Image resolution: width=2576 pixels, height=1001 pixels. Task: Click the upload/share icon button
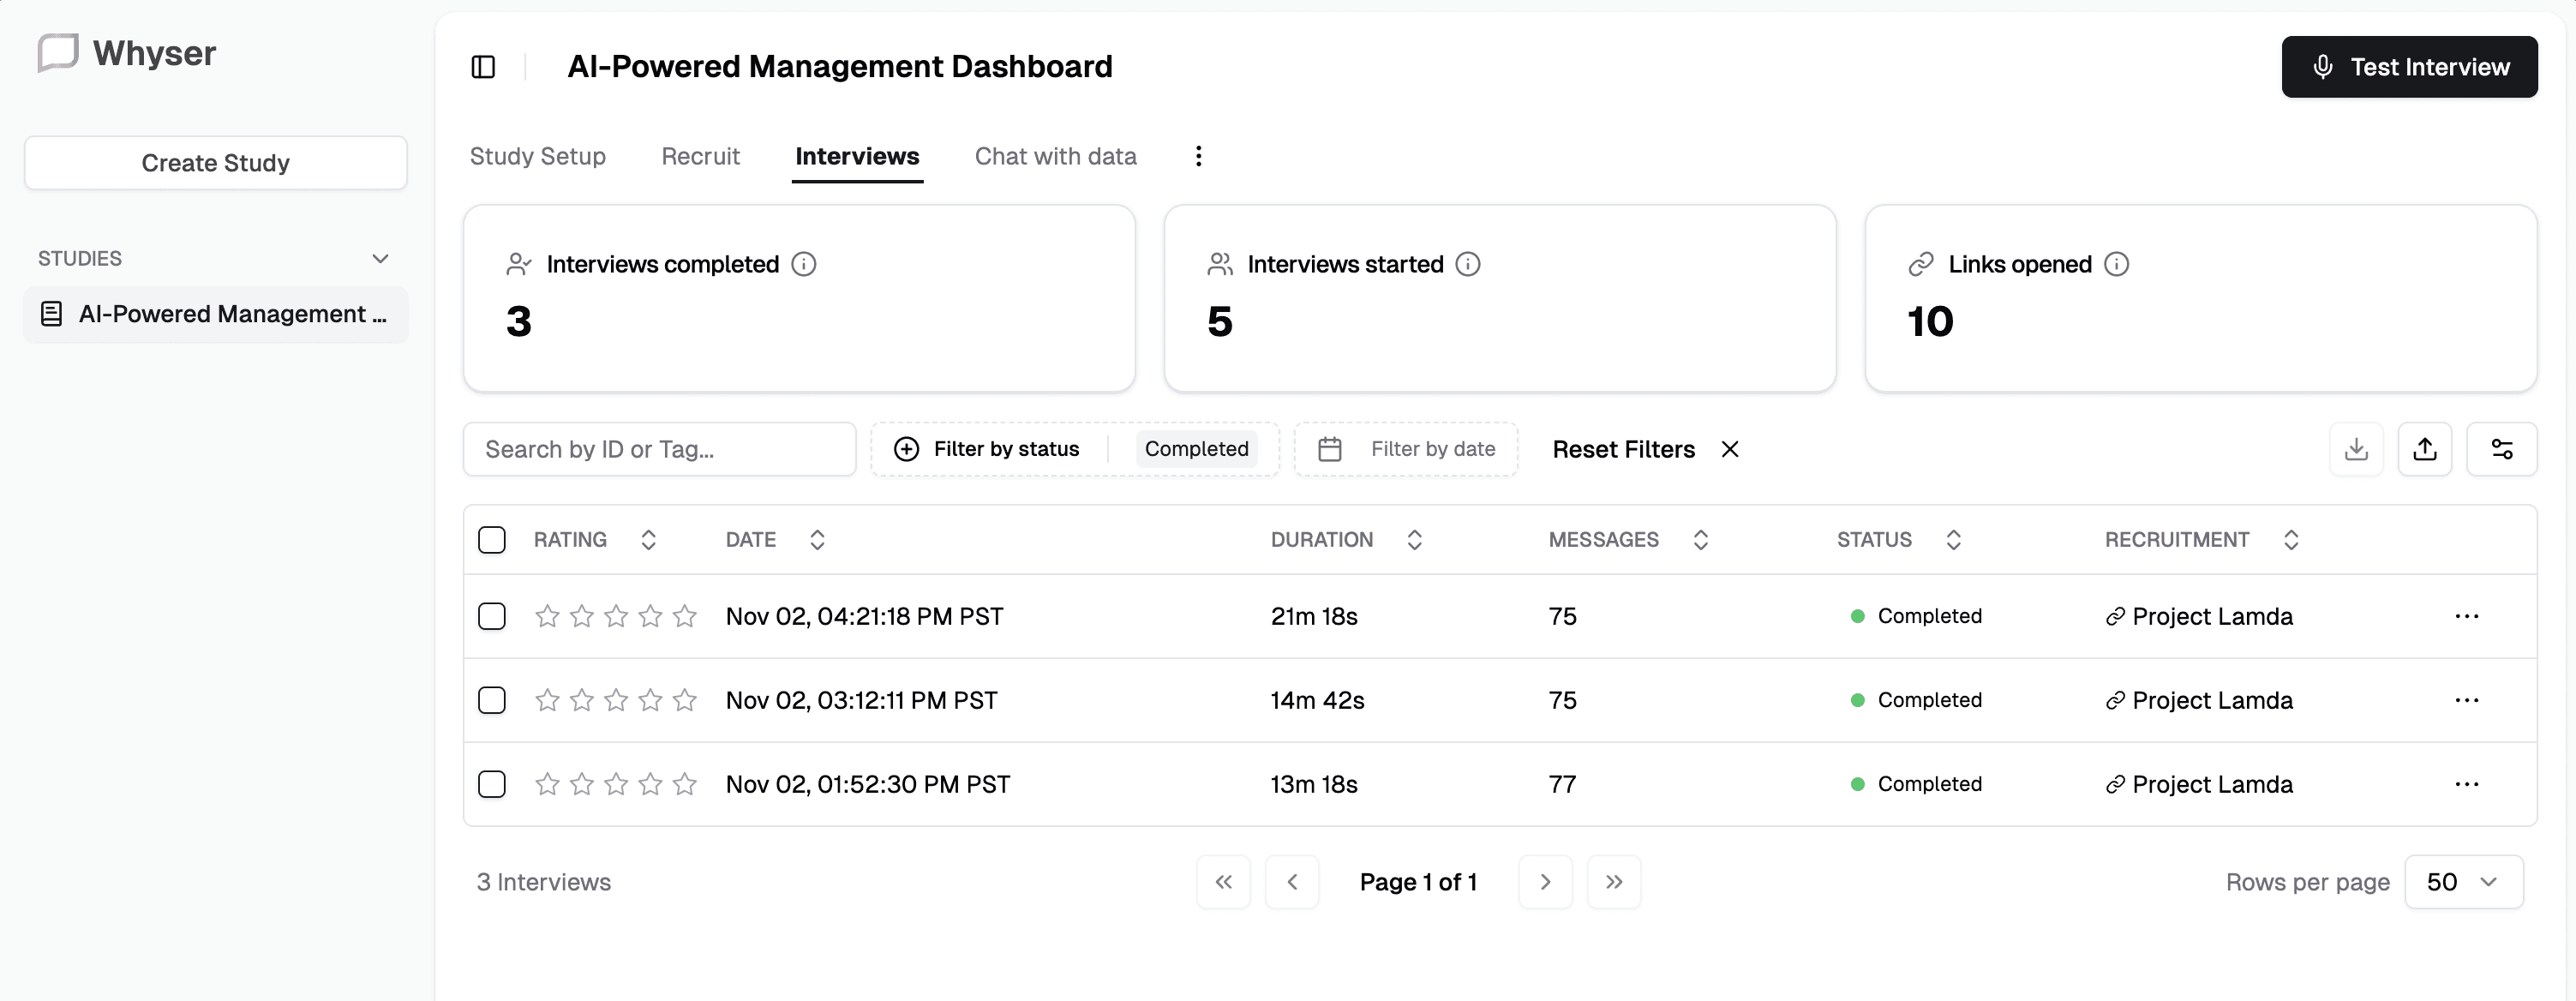[x=2424, y=449]
